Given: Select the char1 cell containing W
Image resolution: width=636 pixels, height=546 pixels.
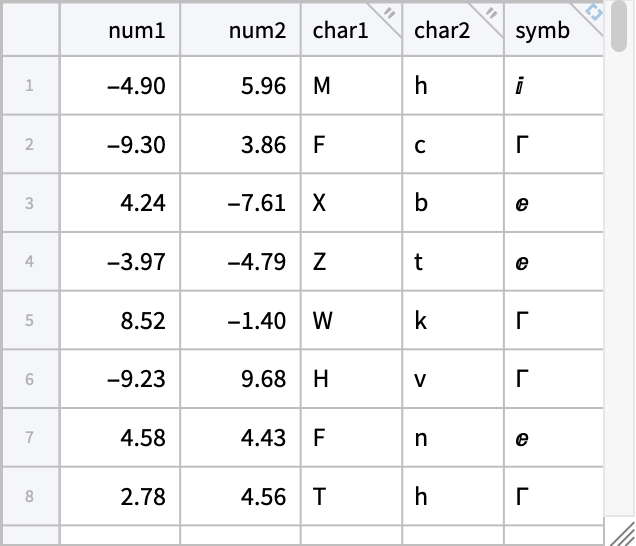Looking at the screenshot, I should pyautogui.click(x=350, y=321).
